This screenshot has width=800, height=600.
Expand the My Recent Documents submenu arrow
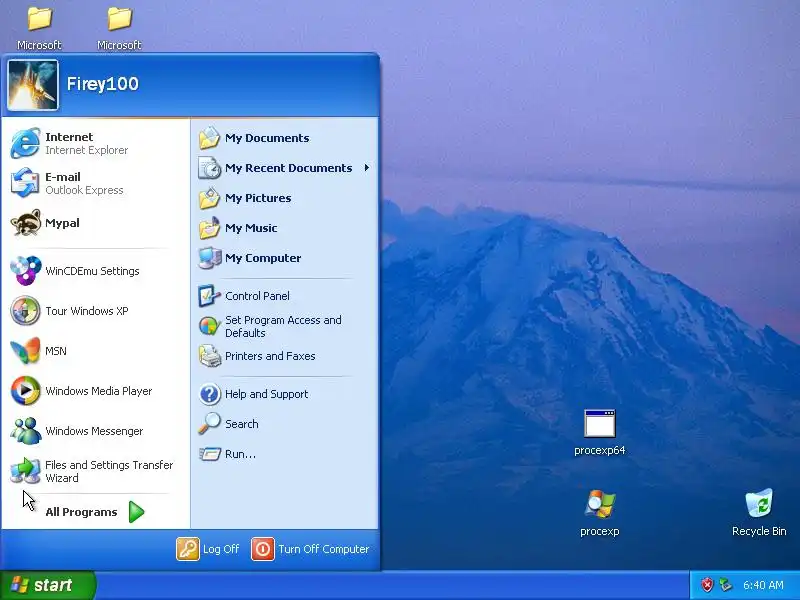367,168
